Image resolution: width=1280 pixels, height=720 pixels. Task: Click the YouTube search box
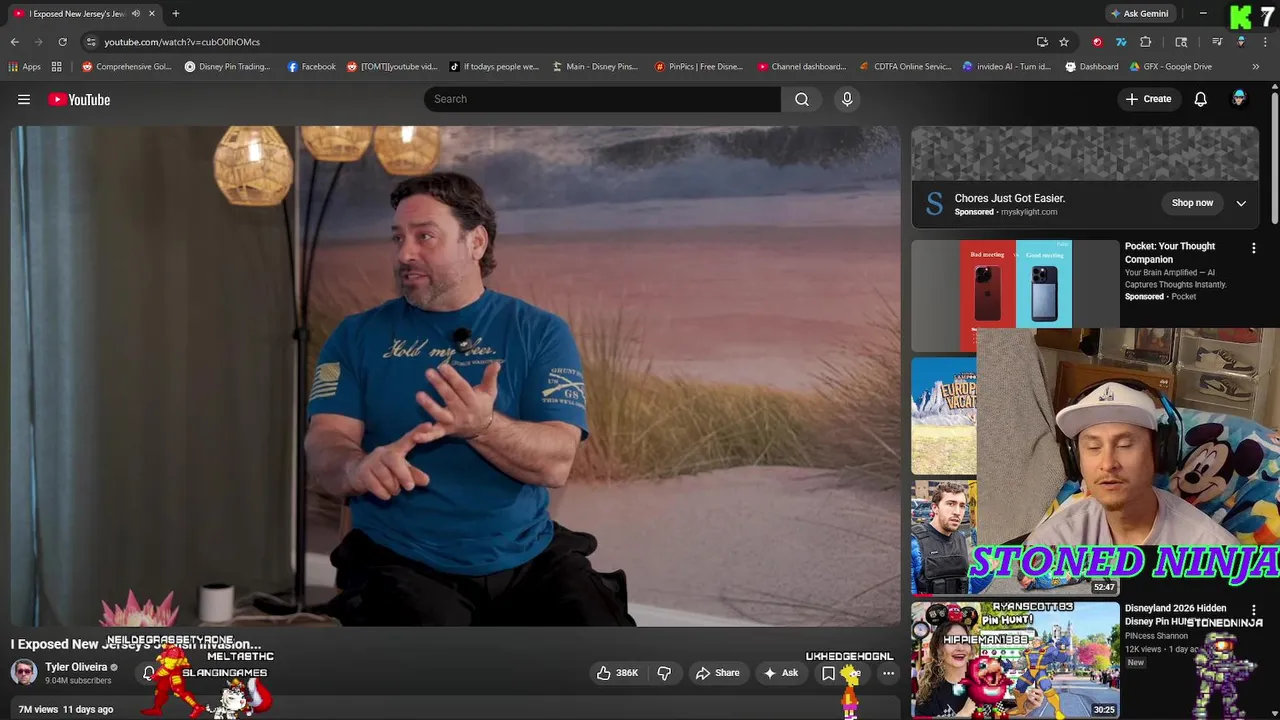602,99
